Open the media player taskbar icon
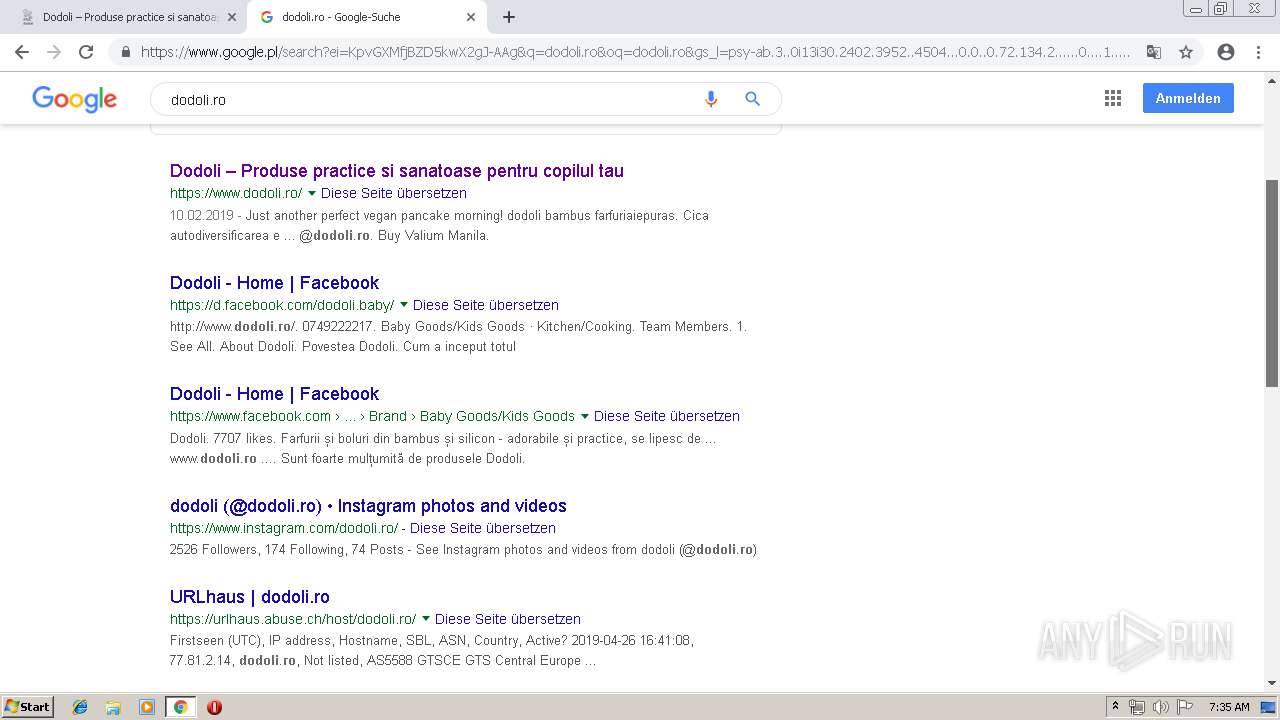This screenshot has width=1280, height=720. coord(147,707)
